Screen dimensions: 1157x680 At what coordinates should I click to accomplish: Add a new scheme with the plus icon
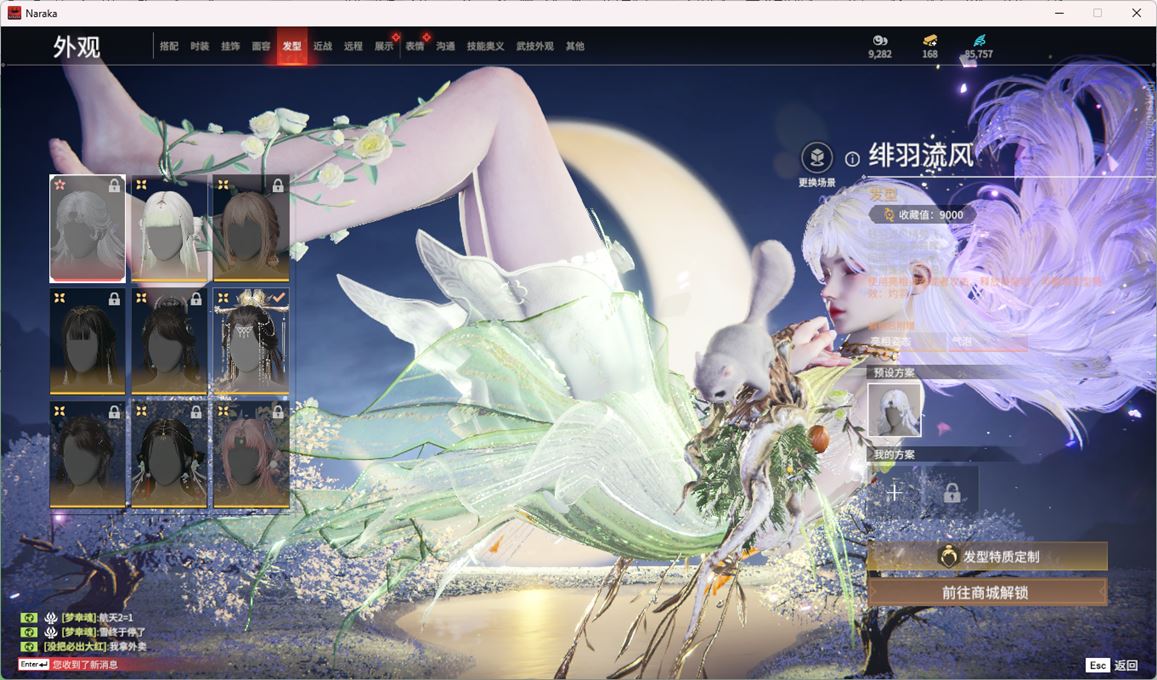894,492
